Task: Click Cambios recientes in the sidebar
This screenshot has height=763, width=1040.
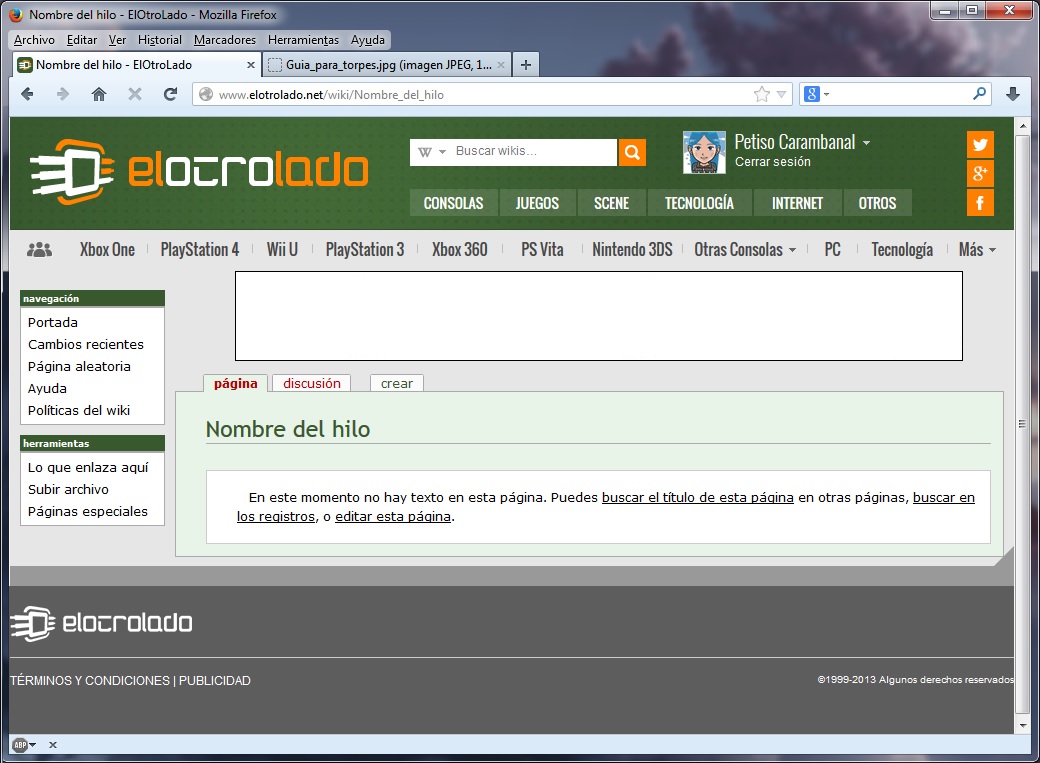Action: click(x=86, y=344)
